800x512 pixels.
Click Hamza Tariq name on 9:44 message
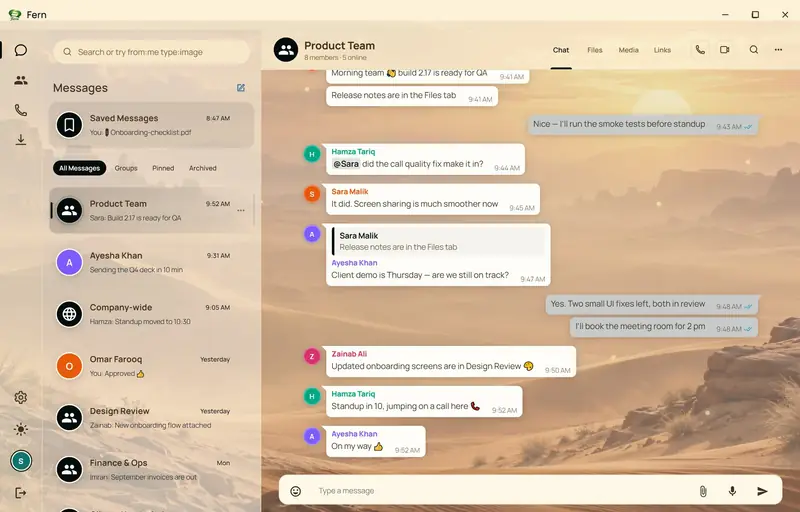click(x=353, y=151)
